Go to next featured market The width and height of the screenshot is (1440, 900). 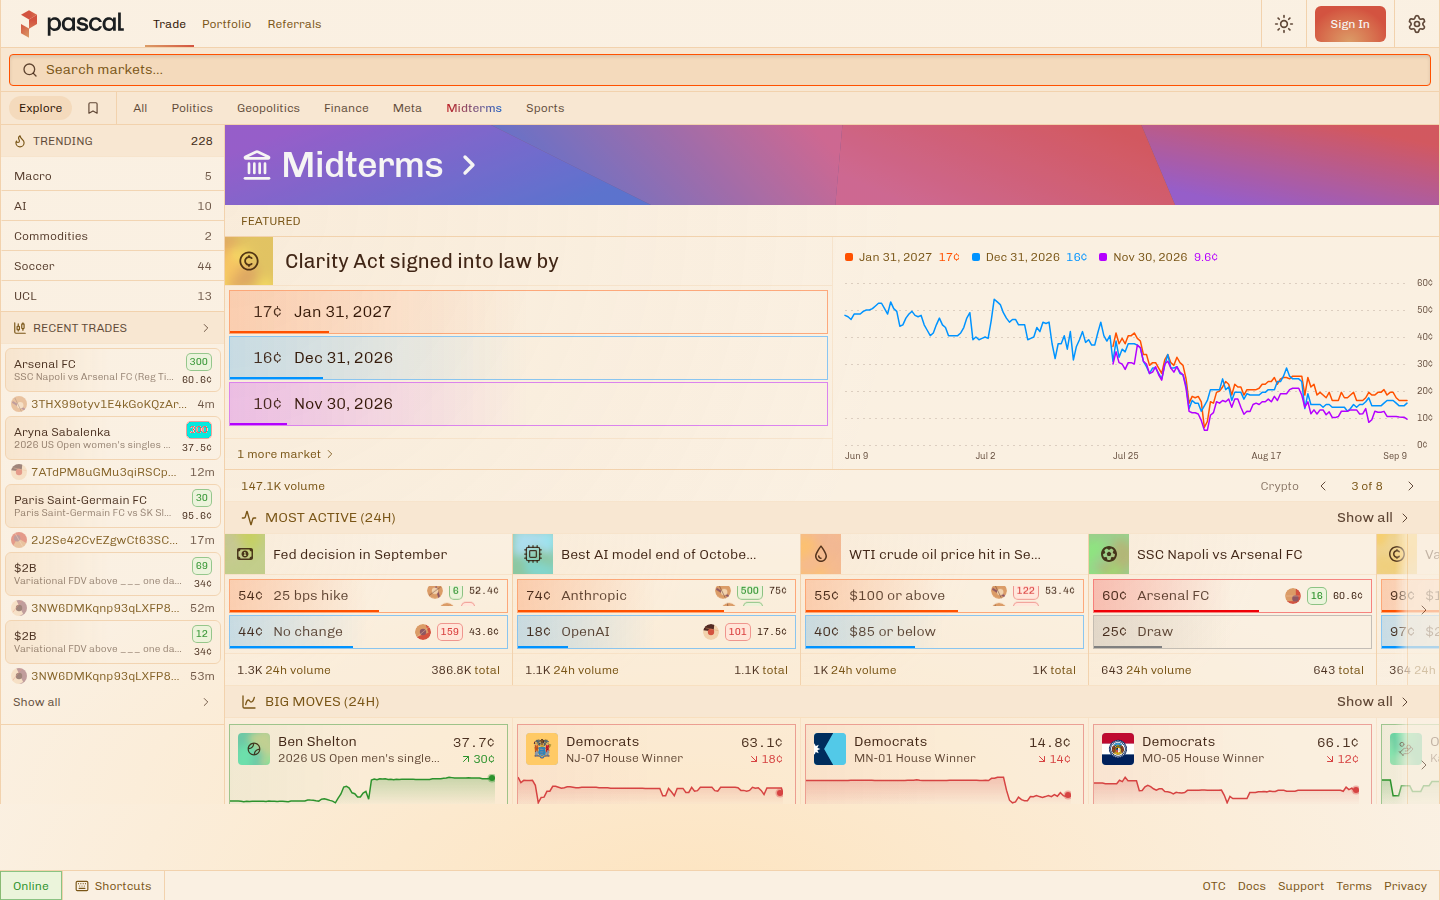click(1411, 486)
